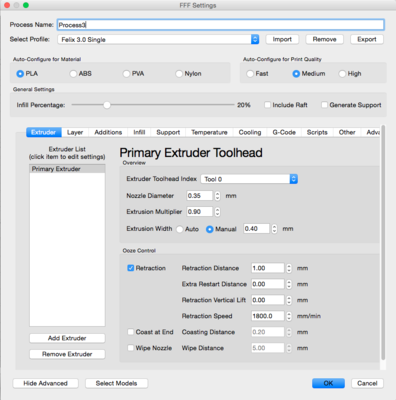The image size is (396, 400).
Task: Click the Remove Extruder button
Action: (67, 354)
